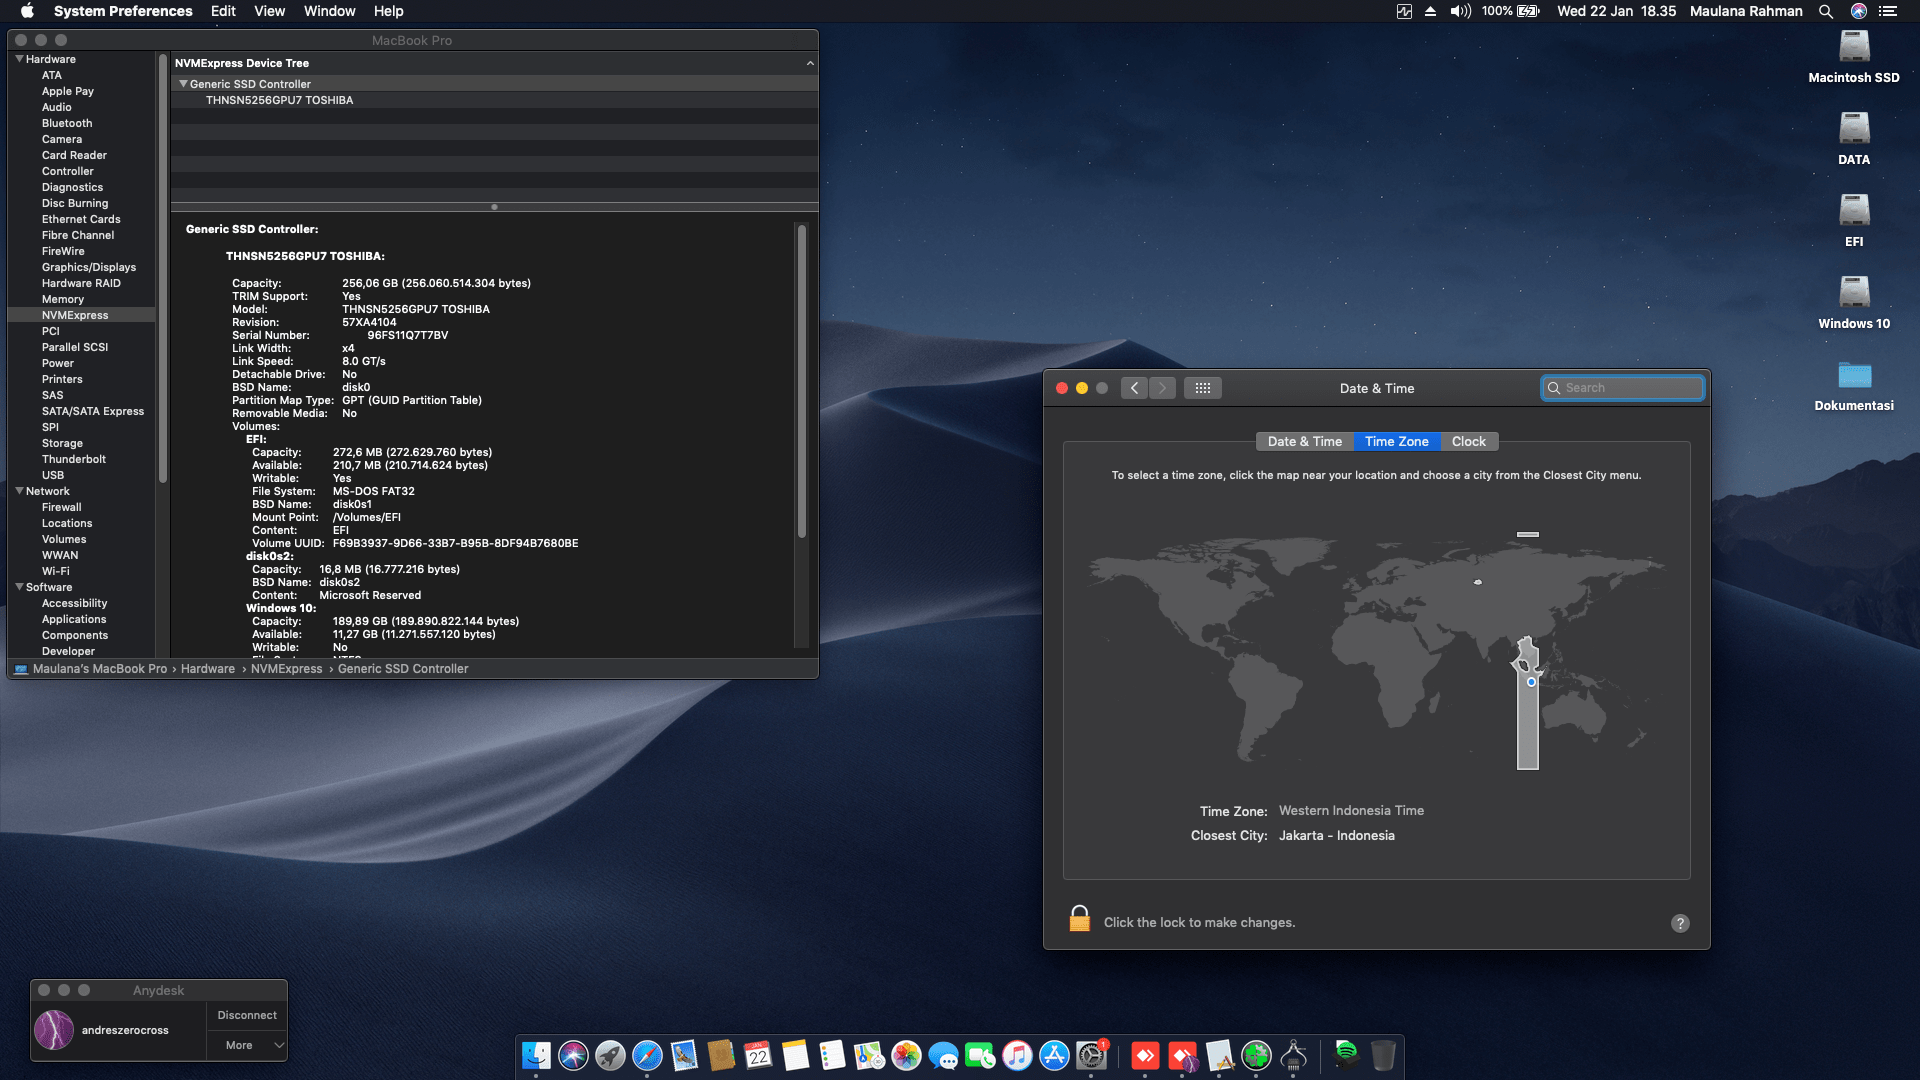Click the Anydesk Disconnect button

[247, 1015]
